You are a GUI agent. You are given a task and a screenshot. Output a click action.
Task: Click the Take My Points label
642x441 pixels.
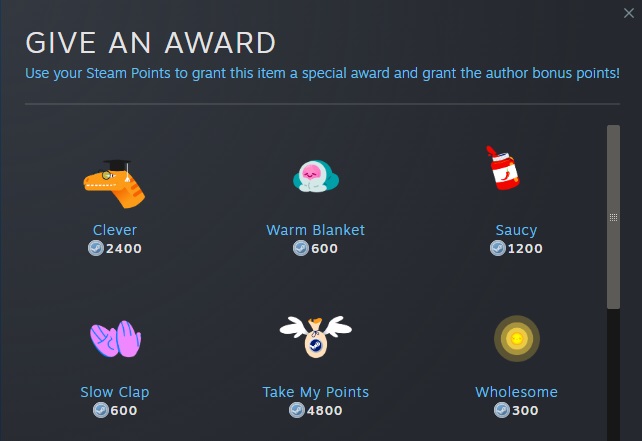click(315, 392)
